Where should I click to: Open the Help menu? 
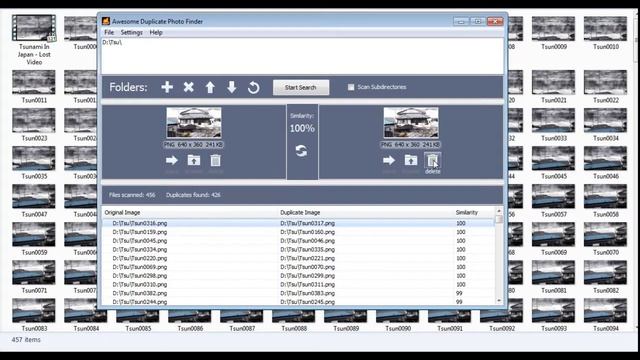coord(156,32)
